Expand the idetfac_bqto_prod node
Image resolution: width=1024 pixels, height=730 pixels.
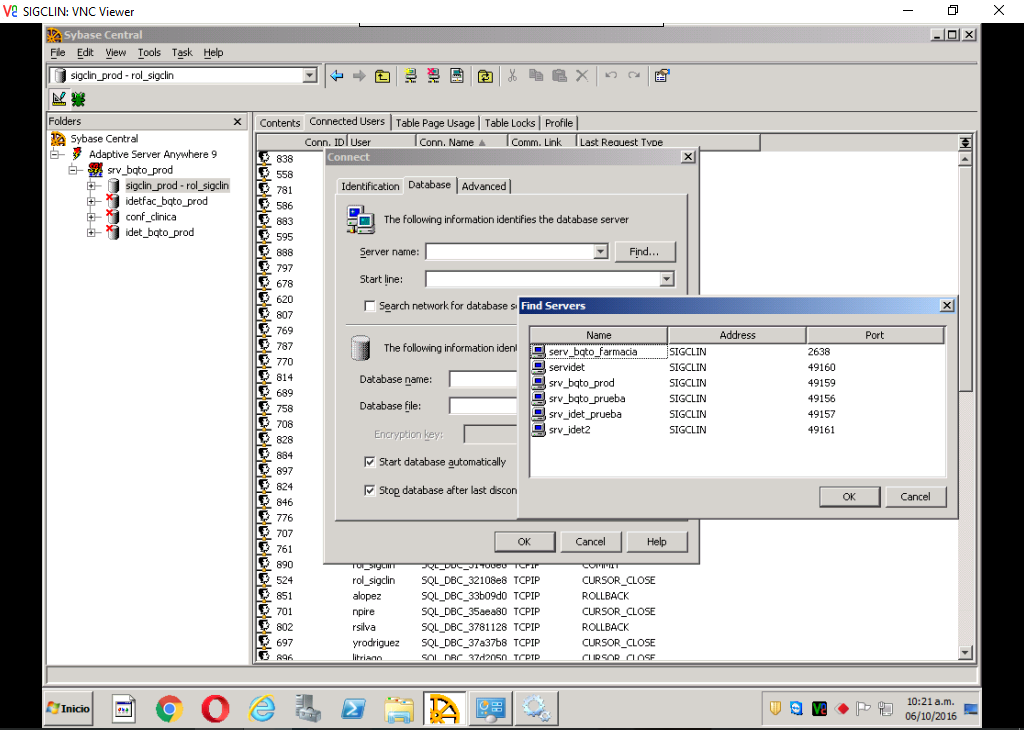pyautogui.click(x=92, y=201)
